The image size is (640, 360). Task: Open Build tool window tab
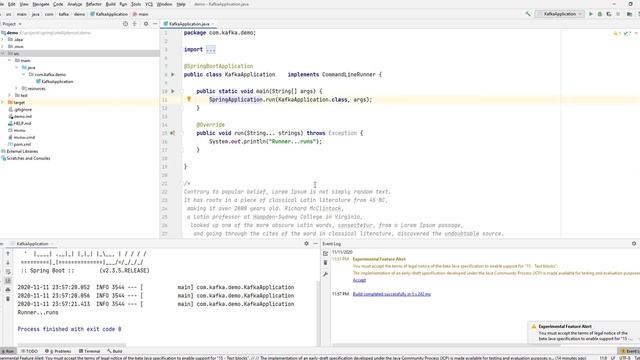pos(115,351)
